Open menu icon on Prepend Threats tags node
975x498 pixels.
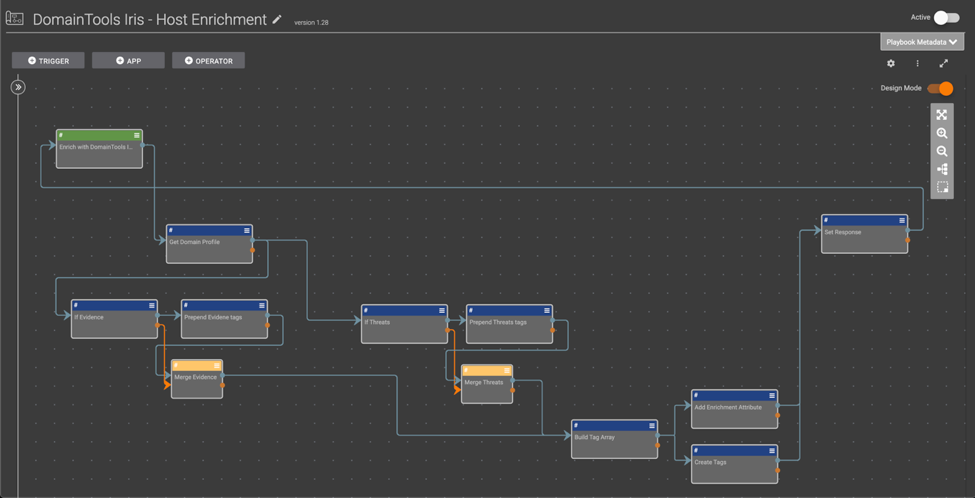[547, 310]
